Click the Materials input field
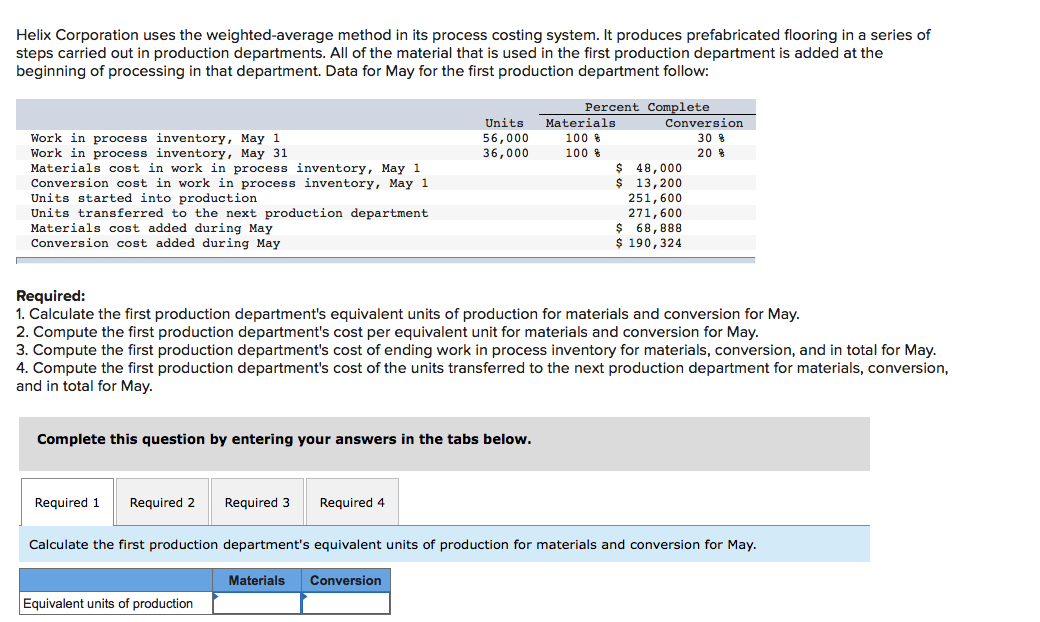 [256, 603]
